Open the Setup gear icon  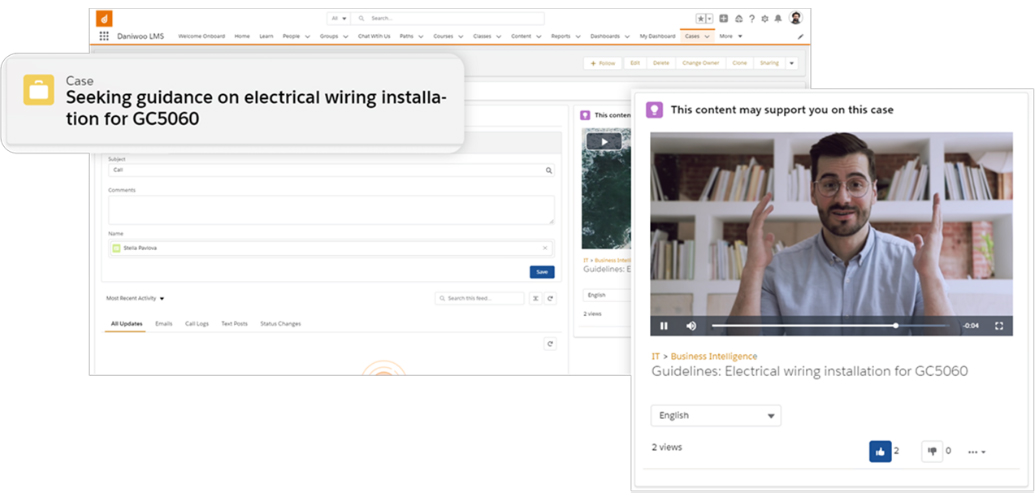765,19
